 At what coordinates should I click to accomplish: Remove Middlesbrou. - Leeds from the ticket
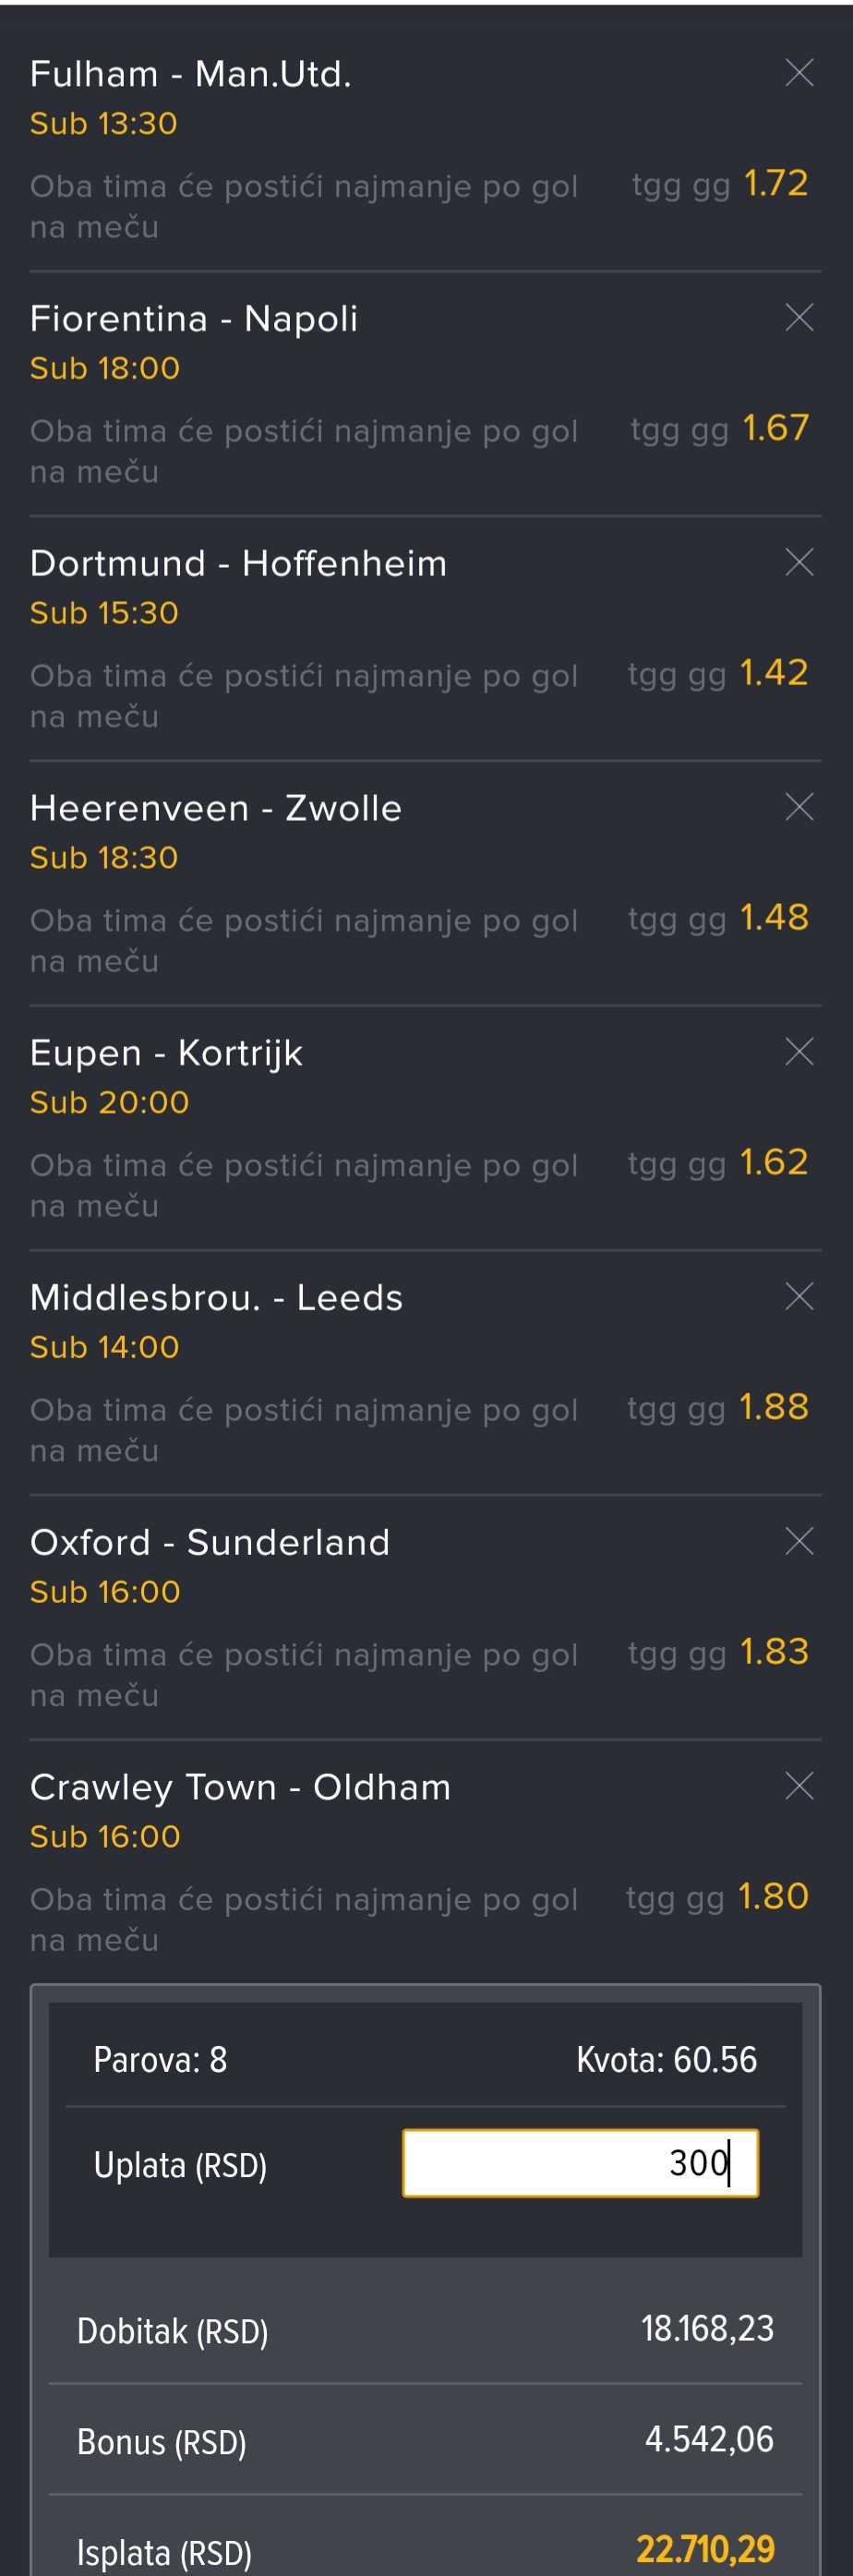tap(799, 1296)
